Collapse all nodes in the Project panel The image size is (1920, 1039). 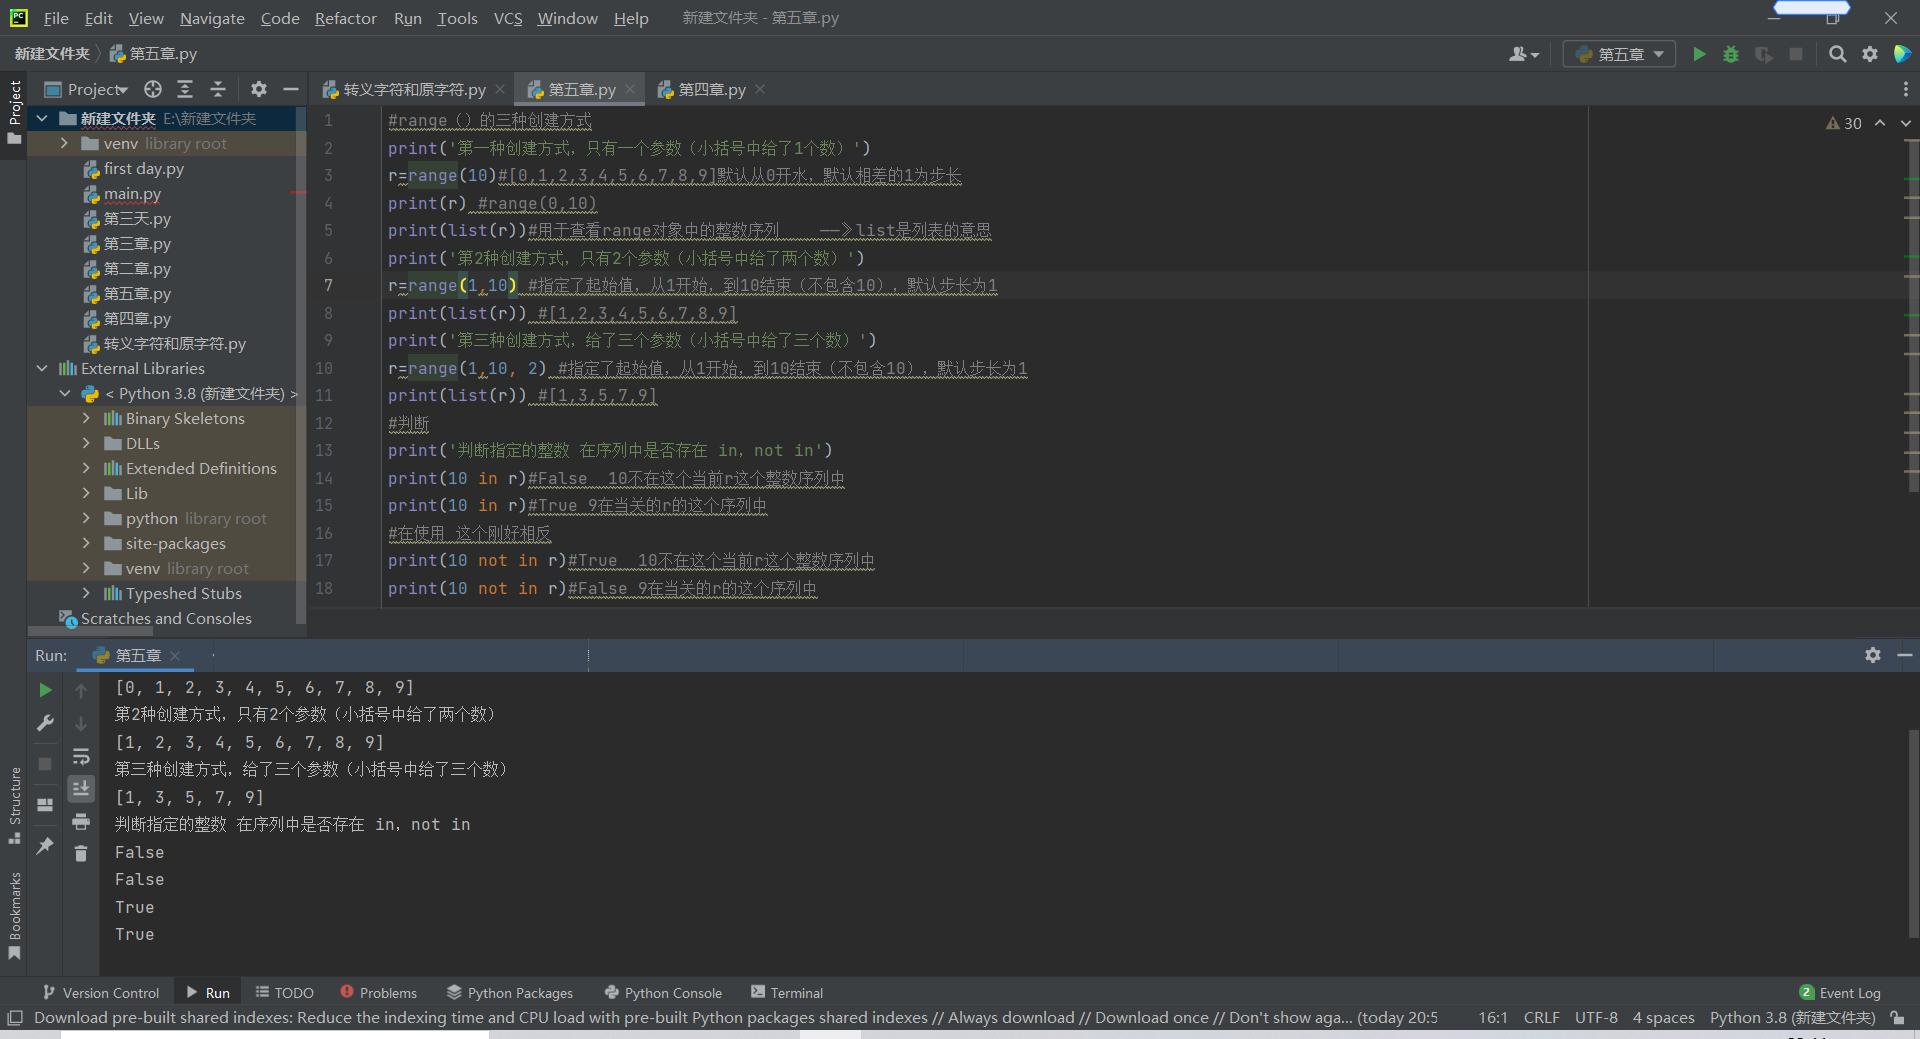coord(218,89)
